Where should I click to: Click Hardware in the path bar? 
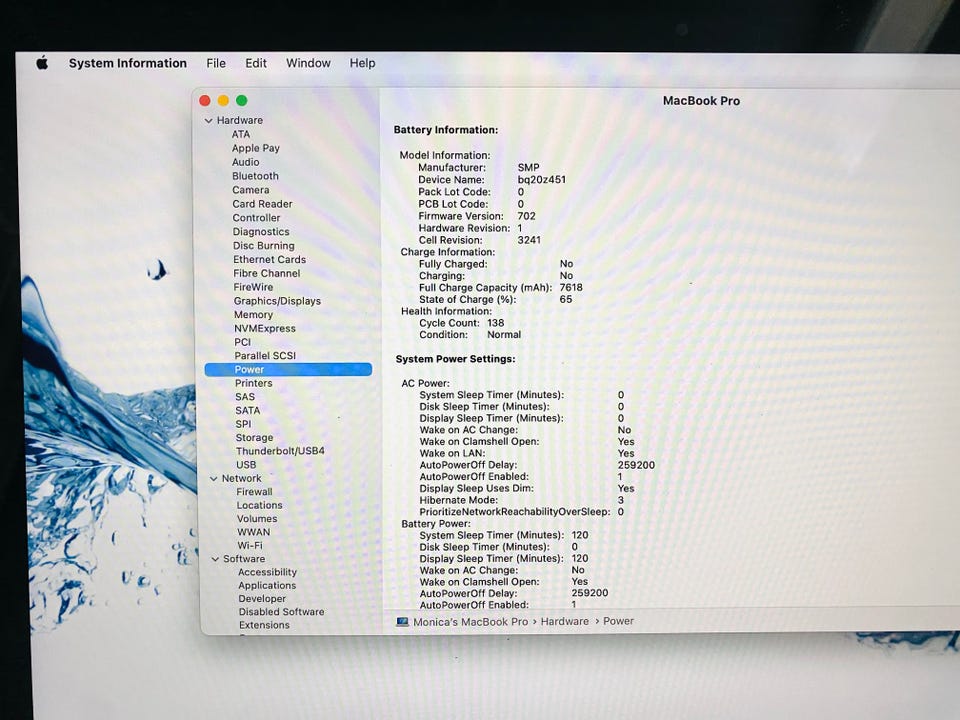coord(564,621)
